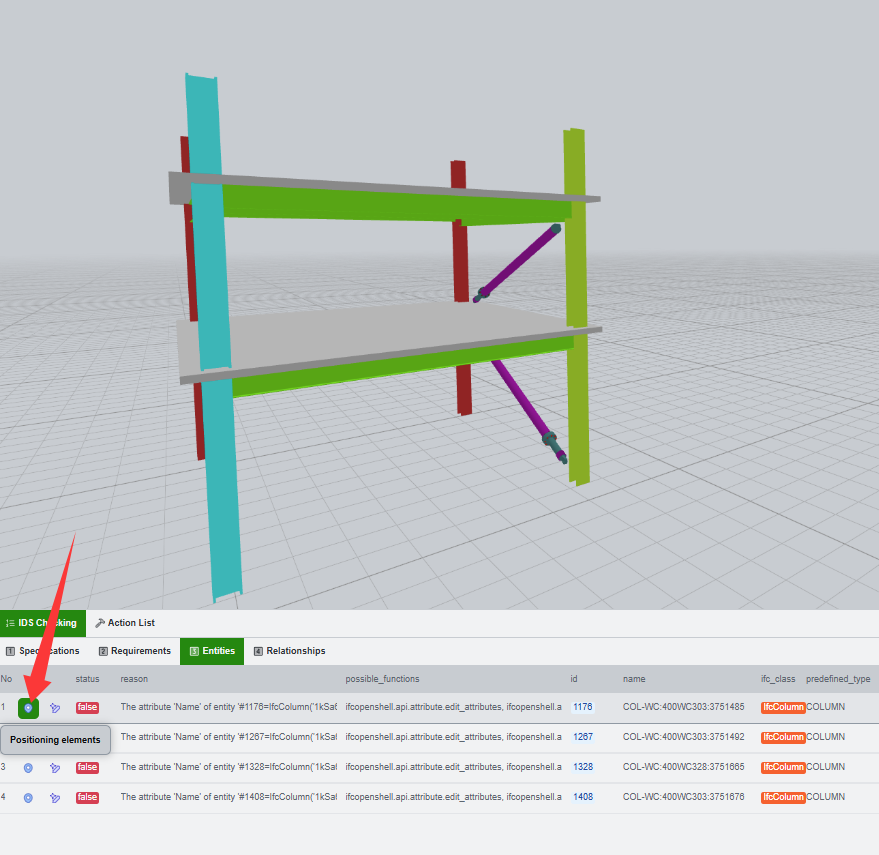Click the IfcColumn tag for entity 1267
This screenshot has height=855, width=879.
783,737
